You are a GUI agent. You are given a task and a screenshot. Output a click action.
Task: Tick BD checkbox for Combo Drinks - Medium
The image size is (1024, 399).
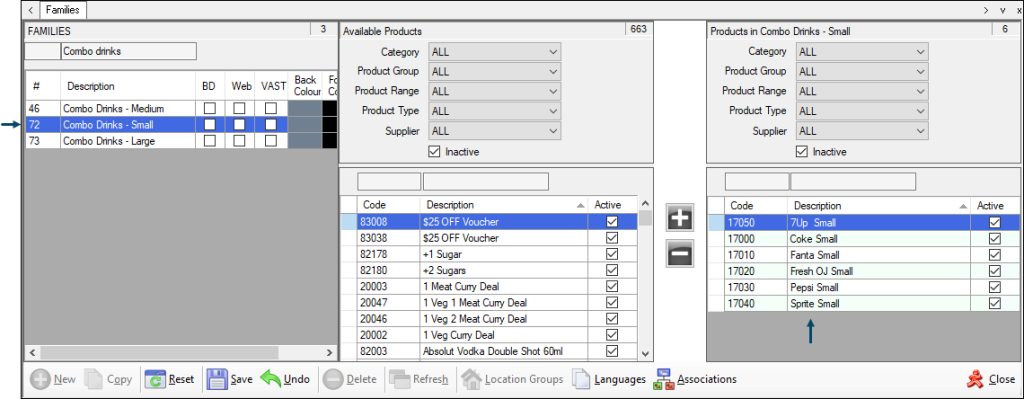pos(210,108)
